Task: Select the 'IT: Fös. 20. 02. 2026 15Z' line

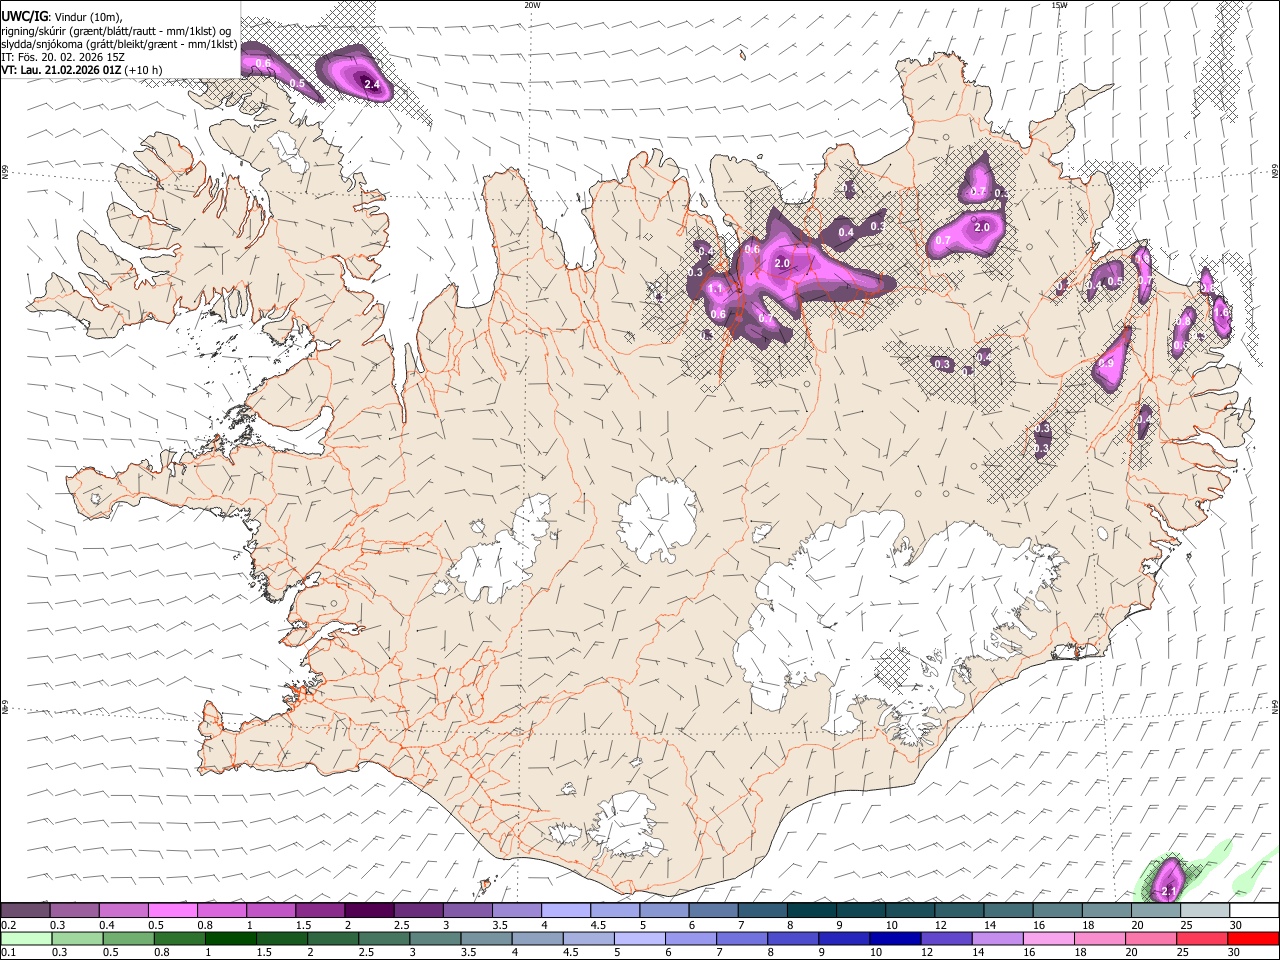Action: click(x=62, y=58)
